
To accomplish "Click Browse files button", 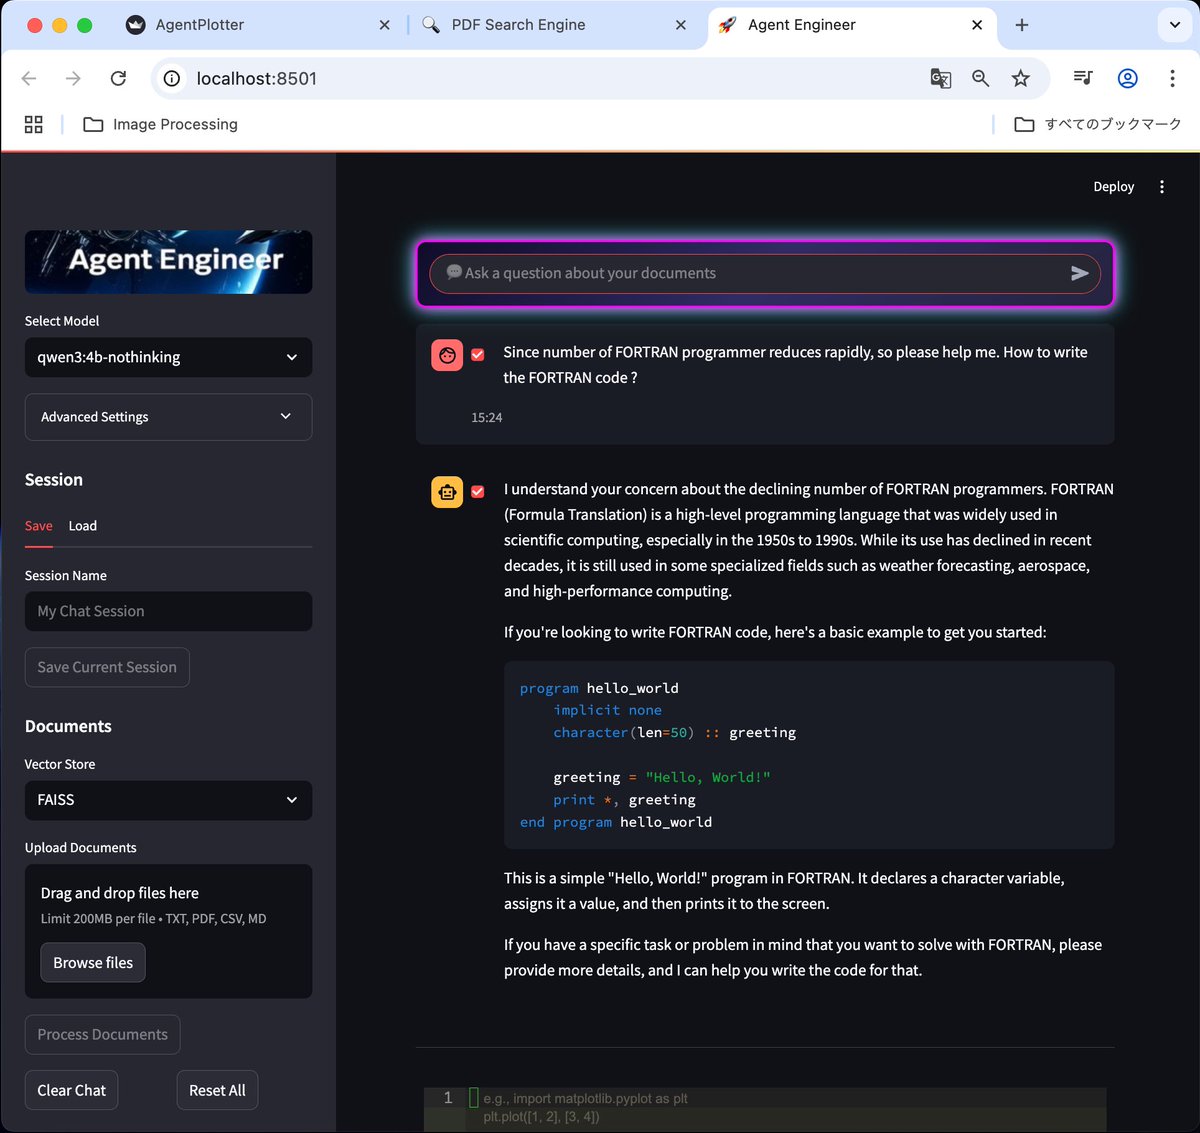I will pyautogui.click(x=93, y=963).
